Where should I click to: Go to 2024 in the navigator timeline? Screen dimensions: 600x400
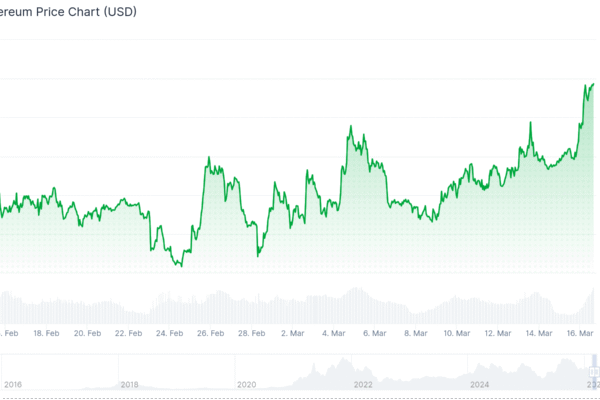(480, 384)
